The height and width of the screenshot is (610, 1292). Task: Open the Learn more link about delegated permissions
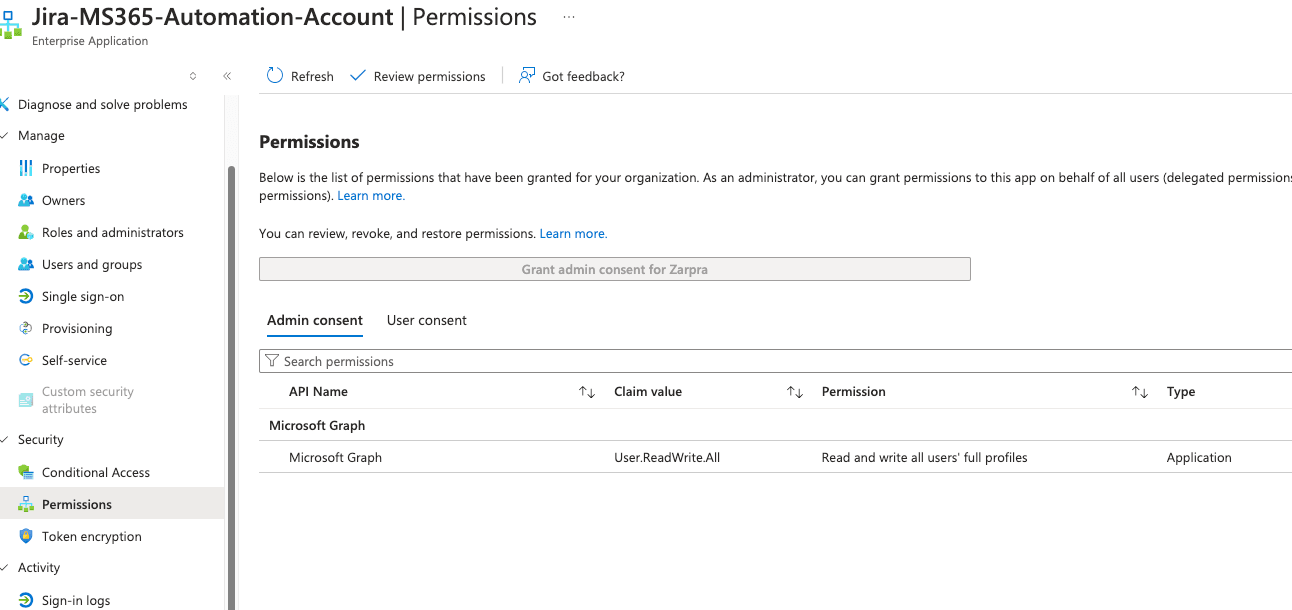click(371, 196)
